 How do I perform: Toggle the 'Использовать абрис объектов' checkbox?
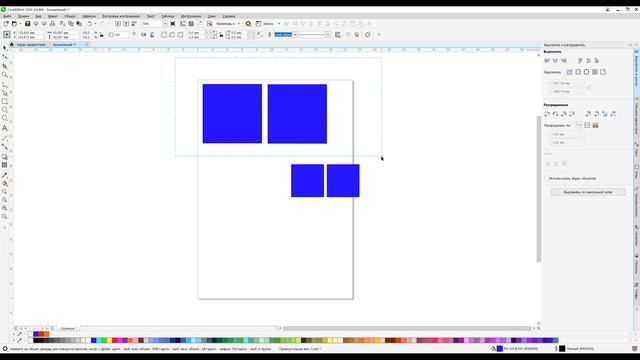coord(547,178)
